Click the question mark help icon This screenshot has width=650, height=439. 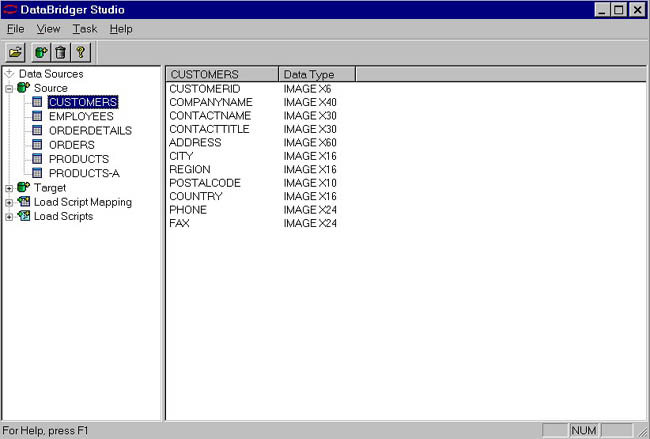point(80,52)
